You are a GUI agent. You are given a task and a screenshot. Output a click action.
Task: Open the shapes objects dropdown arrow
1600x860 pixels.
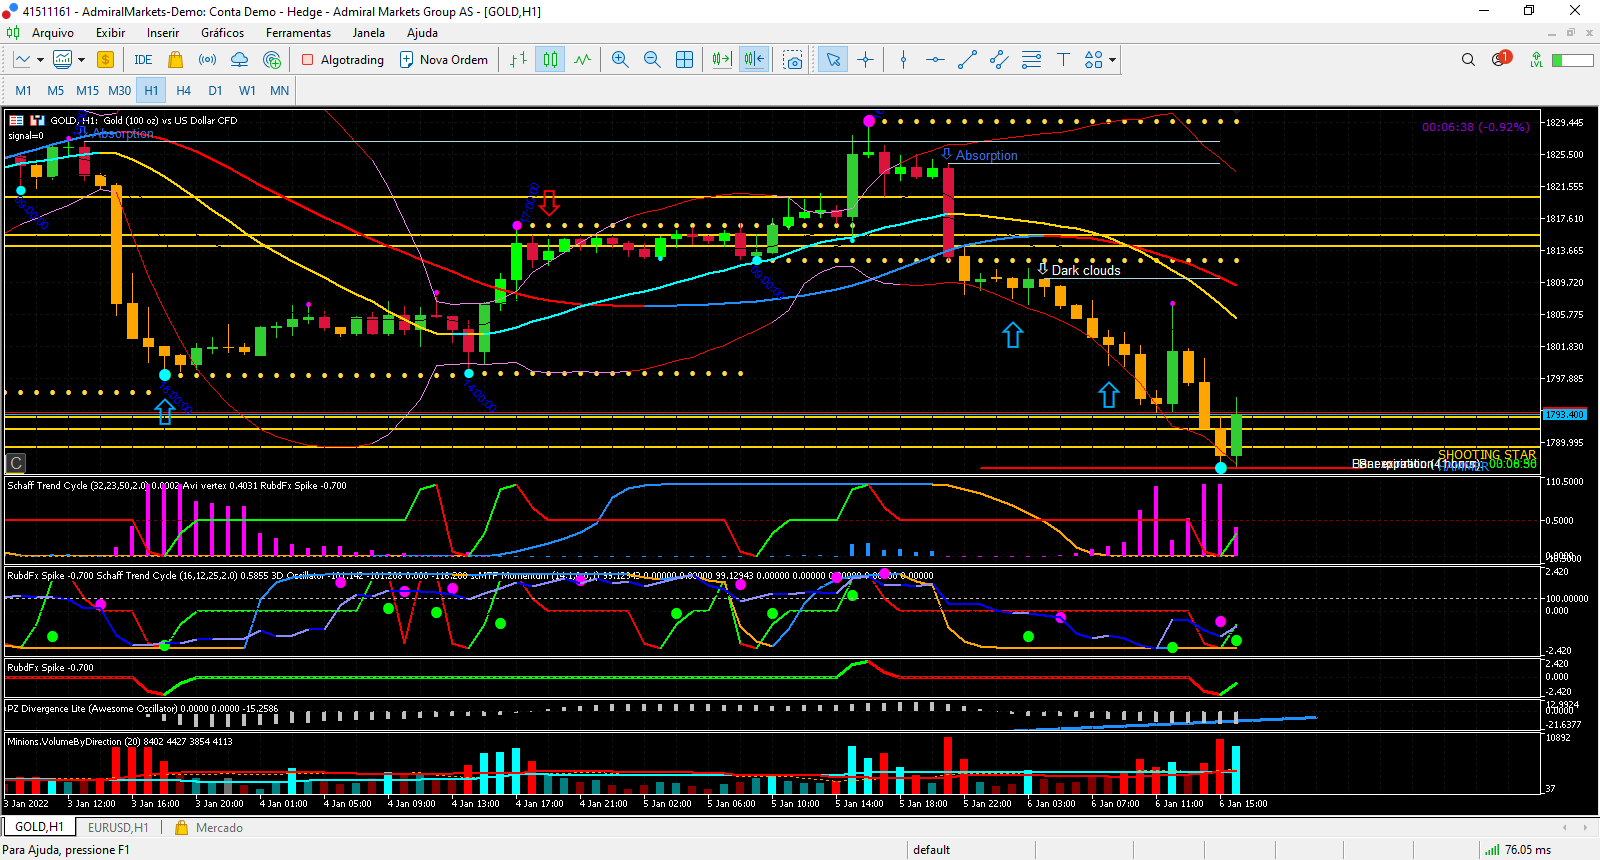coord(1112,60)
